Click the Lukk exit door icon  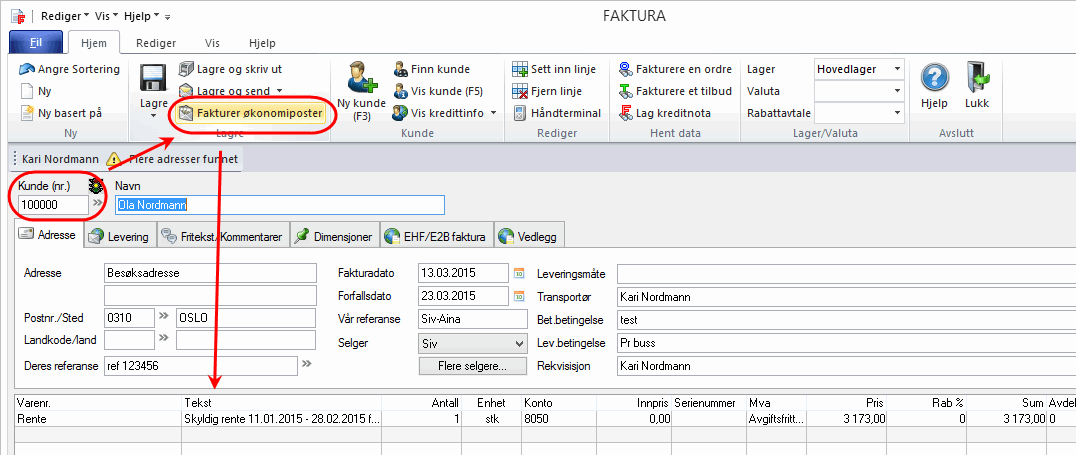pyautogui.click(x=976, y=80)
